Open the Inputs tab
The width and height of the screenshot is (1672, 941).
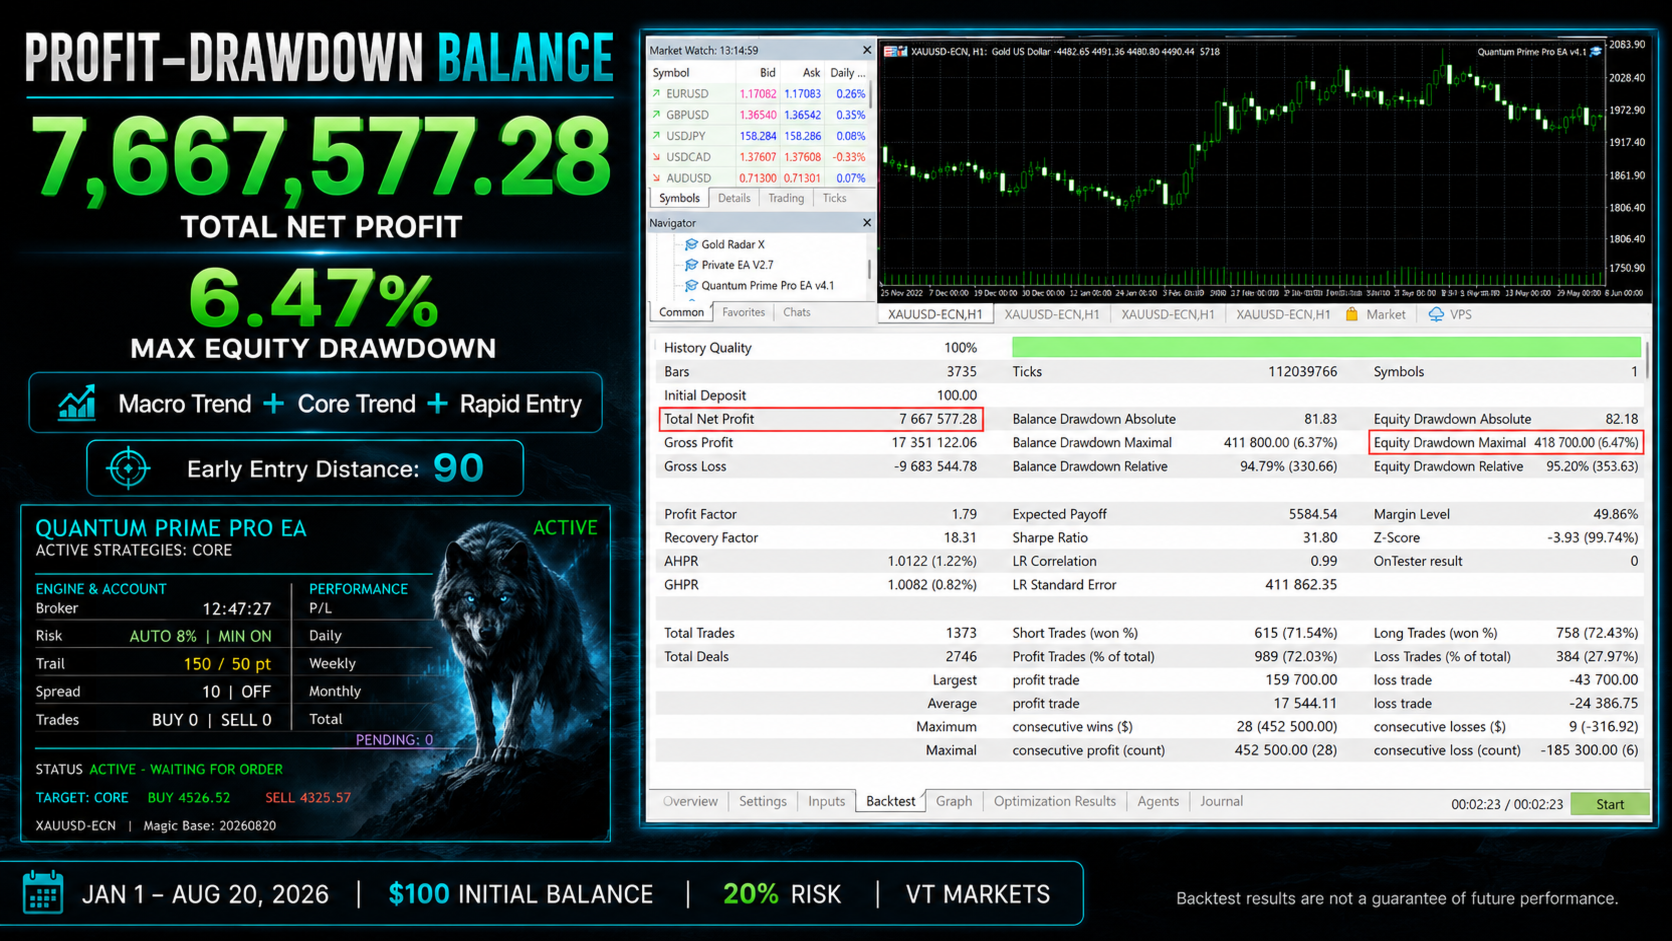pyautogui.click(x=826, y=801)
